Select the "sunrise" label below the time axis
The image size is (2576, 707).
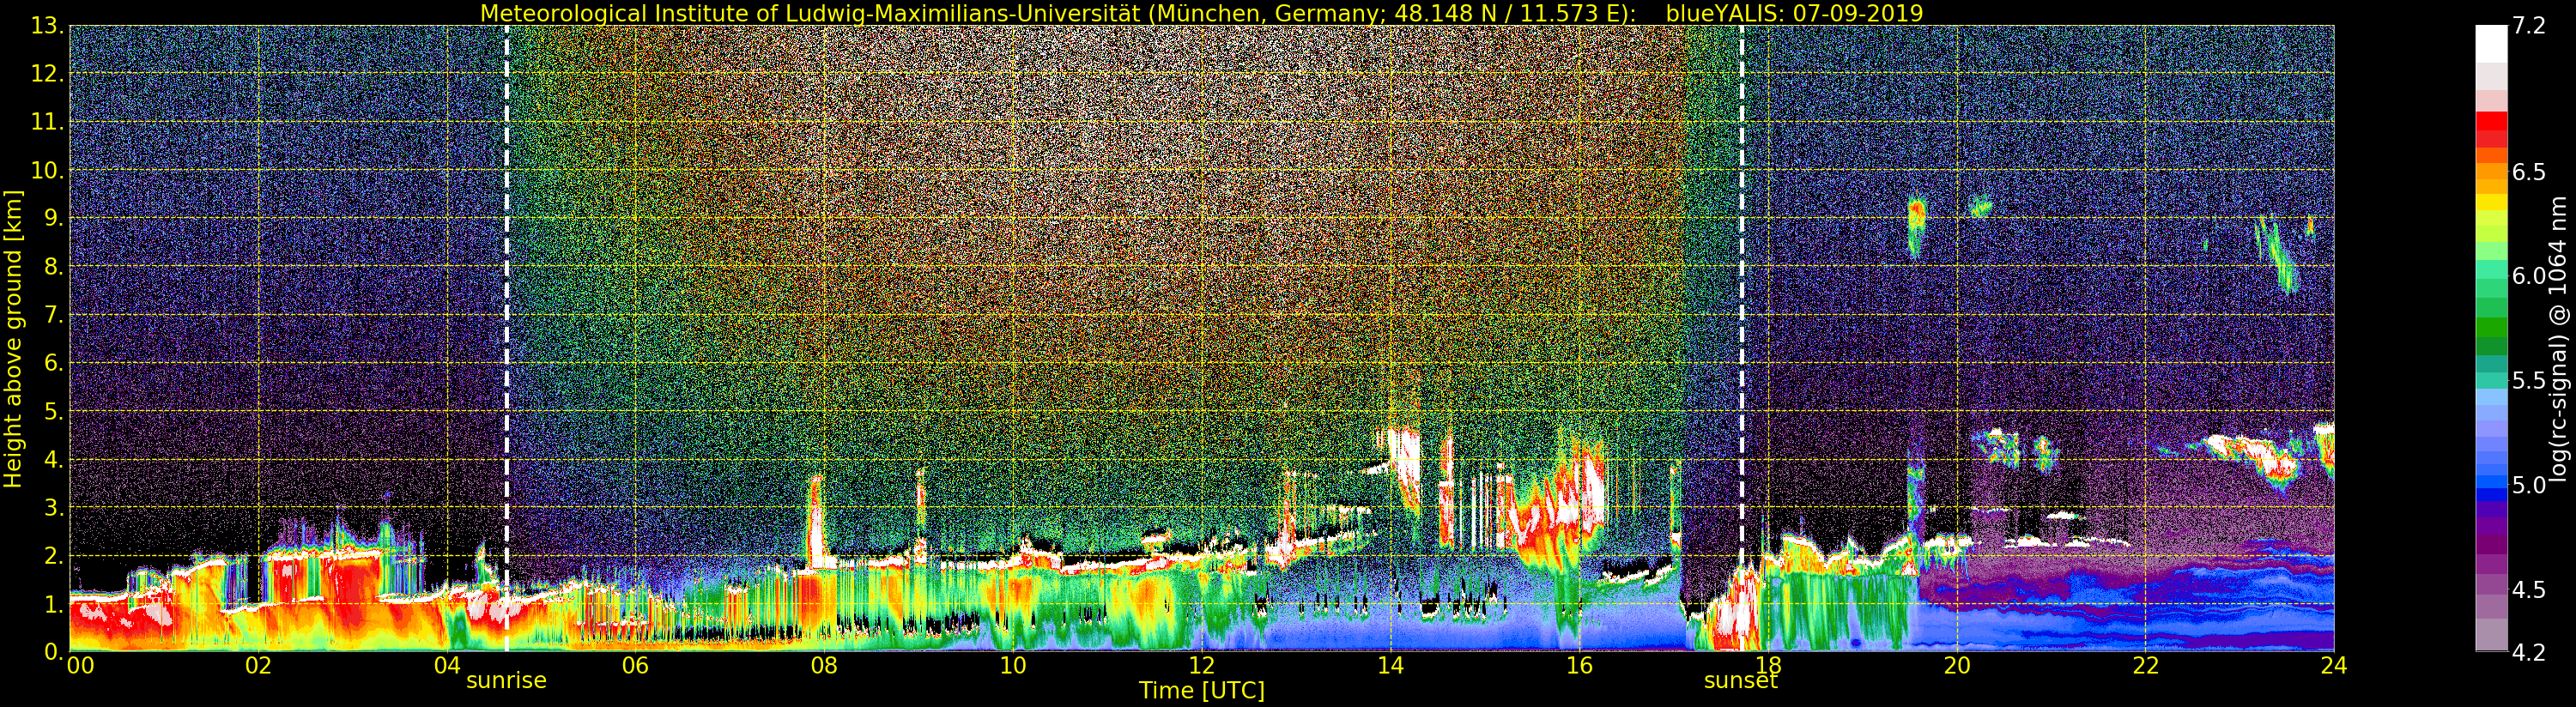(x=506, y=681)
